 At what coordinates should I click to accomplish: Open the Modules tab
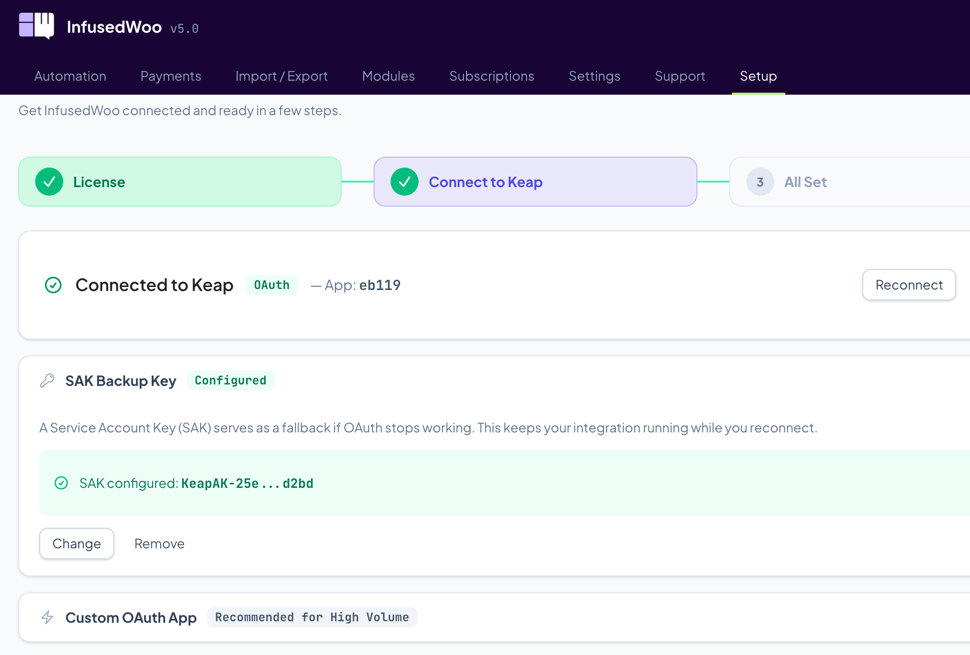pos(388,76)
